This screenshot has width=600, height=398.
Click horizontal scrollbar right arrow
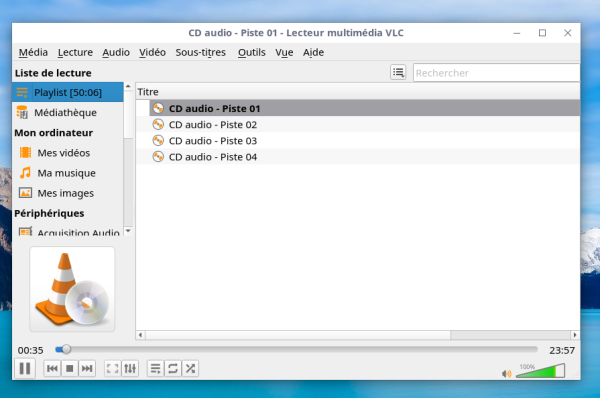tap(575, 335)
